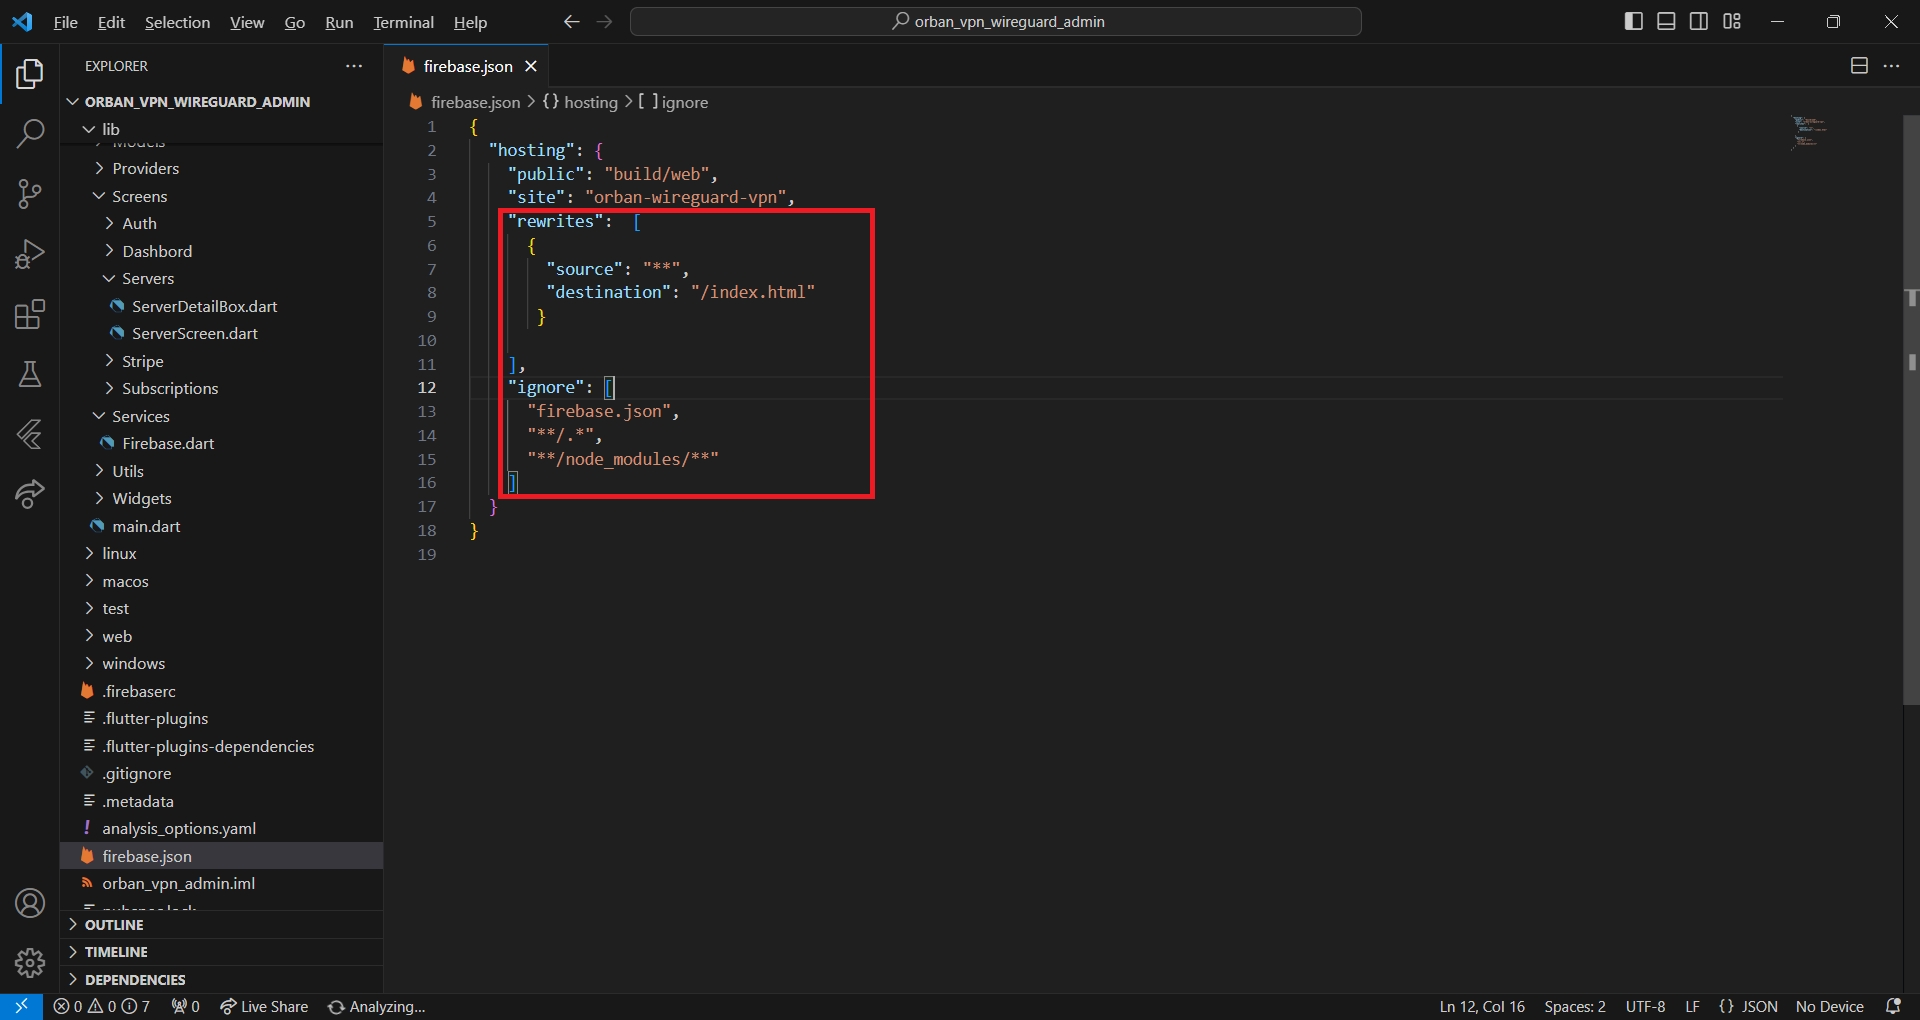Image resolution: width=1920 pixels, height=1020 pixels.
Task: Open the Terminal menu
Action: 403,22
